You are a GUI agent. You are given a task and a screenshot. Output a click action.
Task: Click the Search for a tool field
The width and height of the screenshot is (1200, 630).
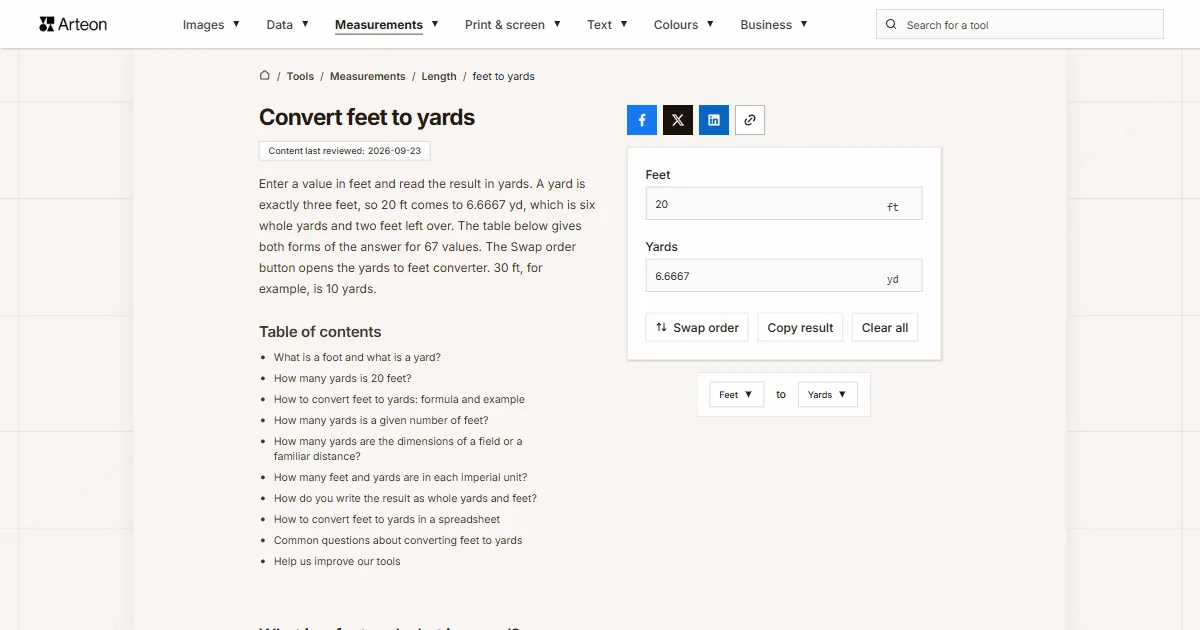click(x=1020, y=24)
